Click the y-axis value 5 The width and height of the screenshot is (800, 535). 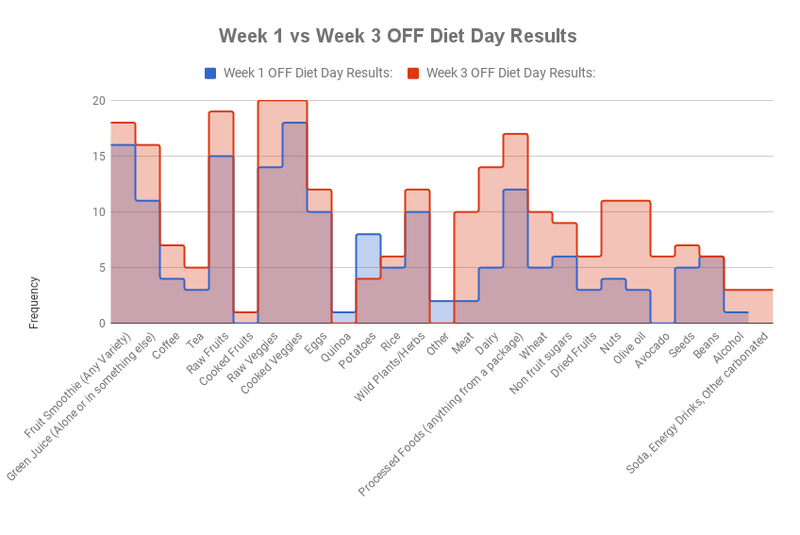(x=98, y=268)
